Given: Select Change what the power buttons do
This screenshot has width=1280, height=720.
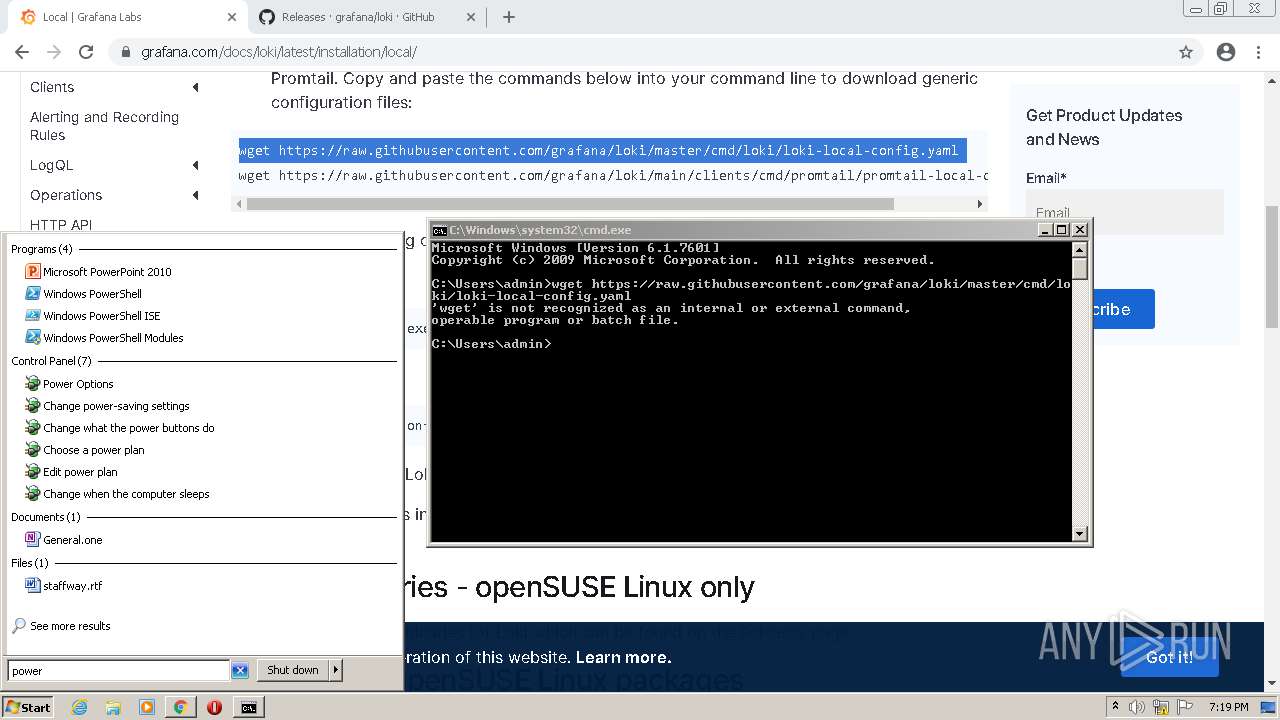Looking at the screenshot, I should [119, 428].
